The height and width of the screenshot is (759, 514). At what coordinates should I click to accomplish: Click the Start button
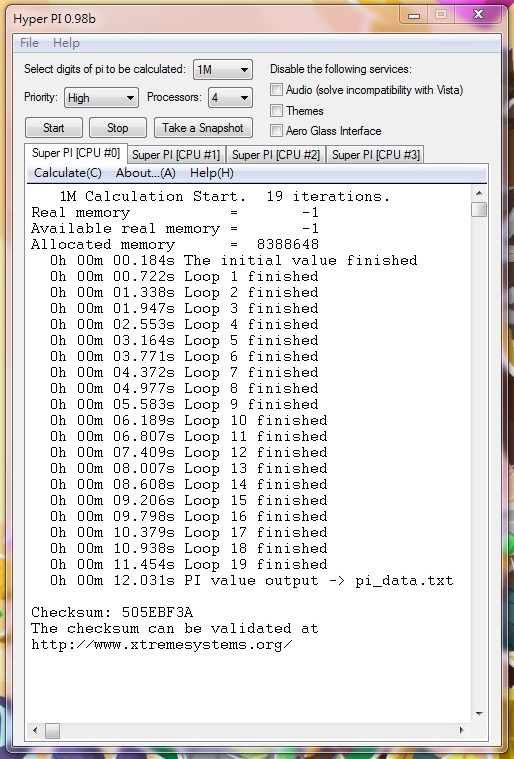coord(53,128)
